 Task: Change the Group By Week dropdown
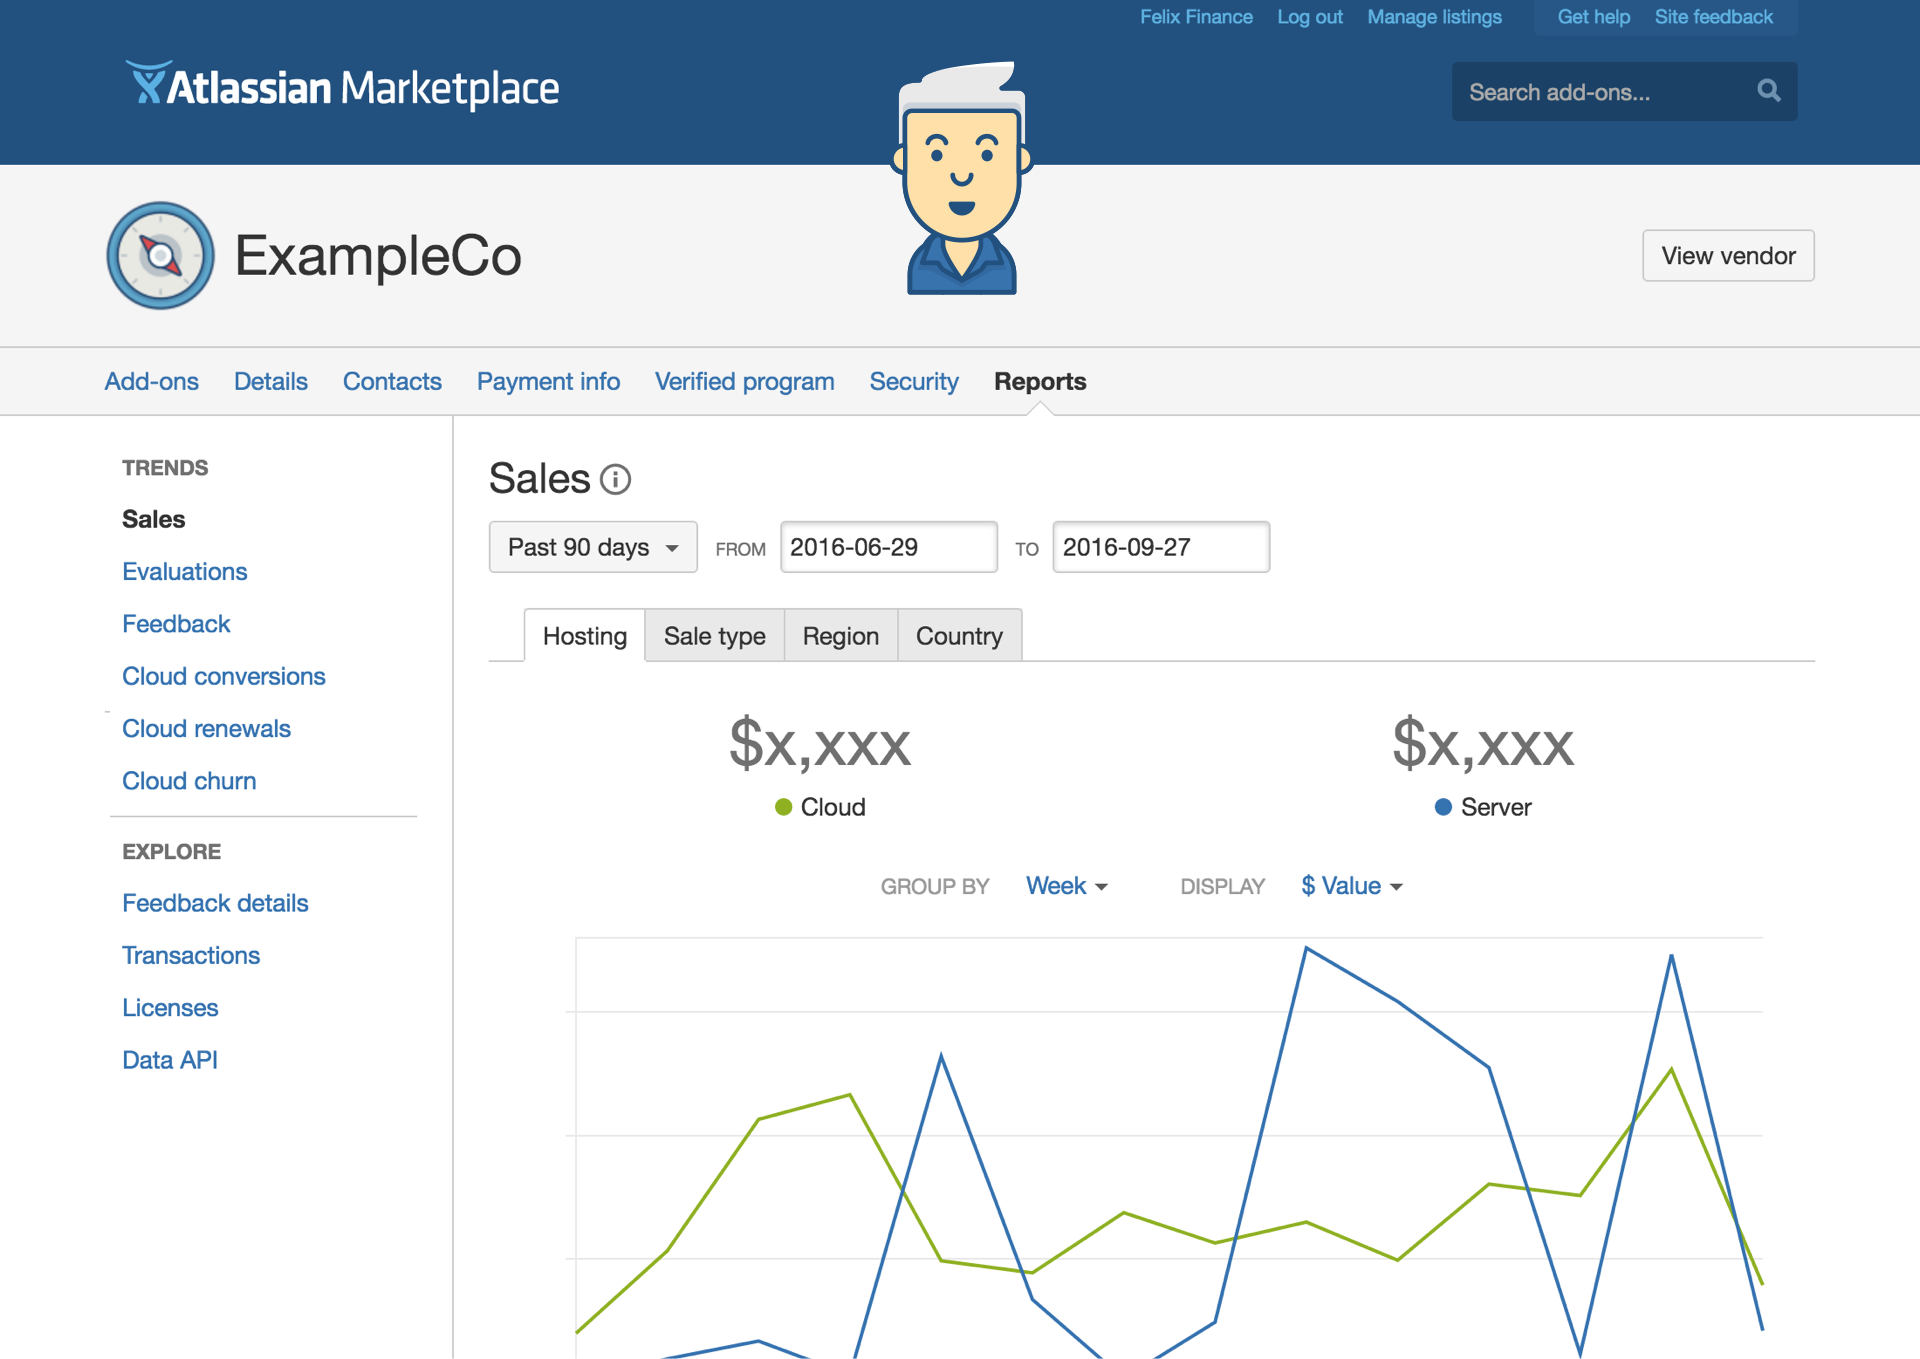[1066, 886]
